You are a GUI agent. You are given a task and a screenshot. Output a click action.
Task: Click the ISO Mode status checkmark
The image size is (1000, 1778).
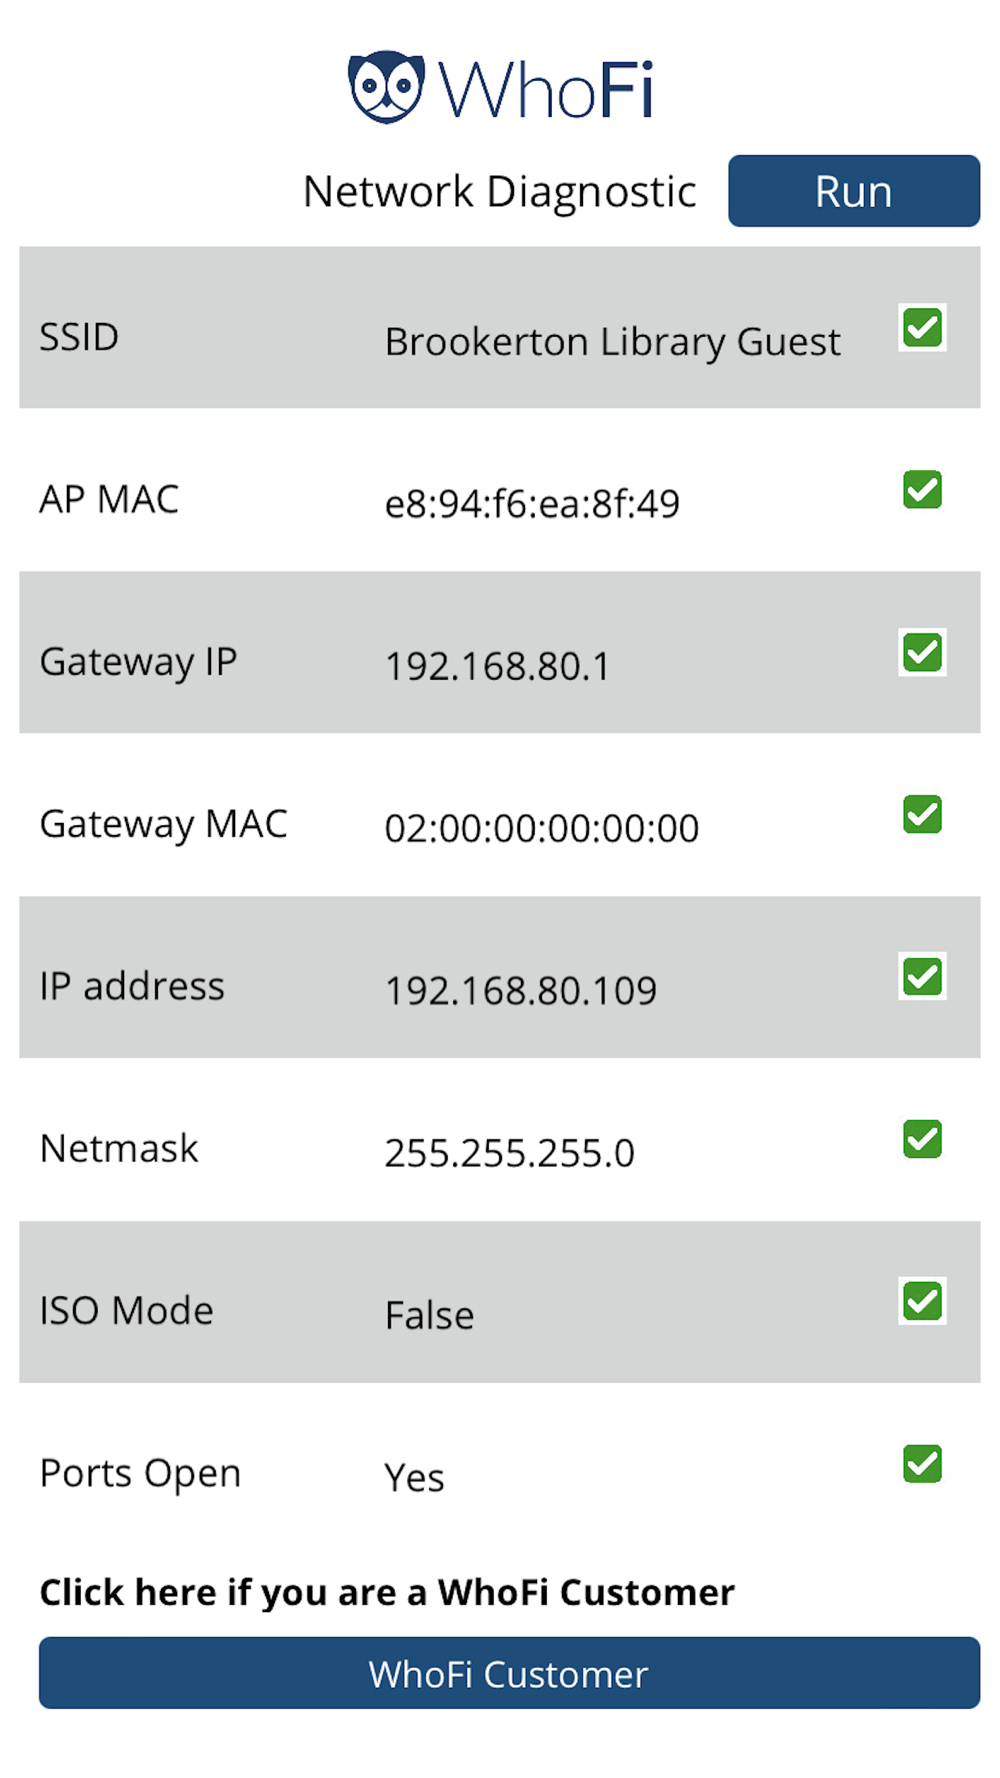click(x=922, y=1302)
